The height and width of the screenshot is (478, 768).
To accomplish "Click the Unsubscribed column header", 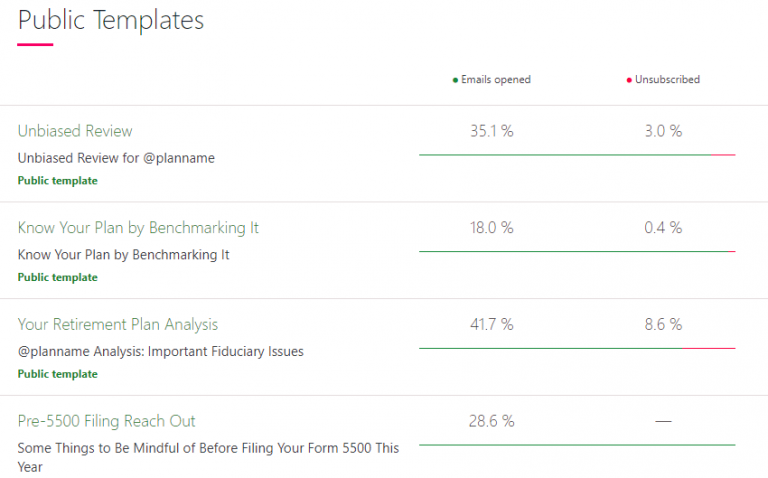I will (x=667, y=80).
